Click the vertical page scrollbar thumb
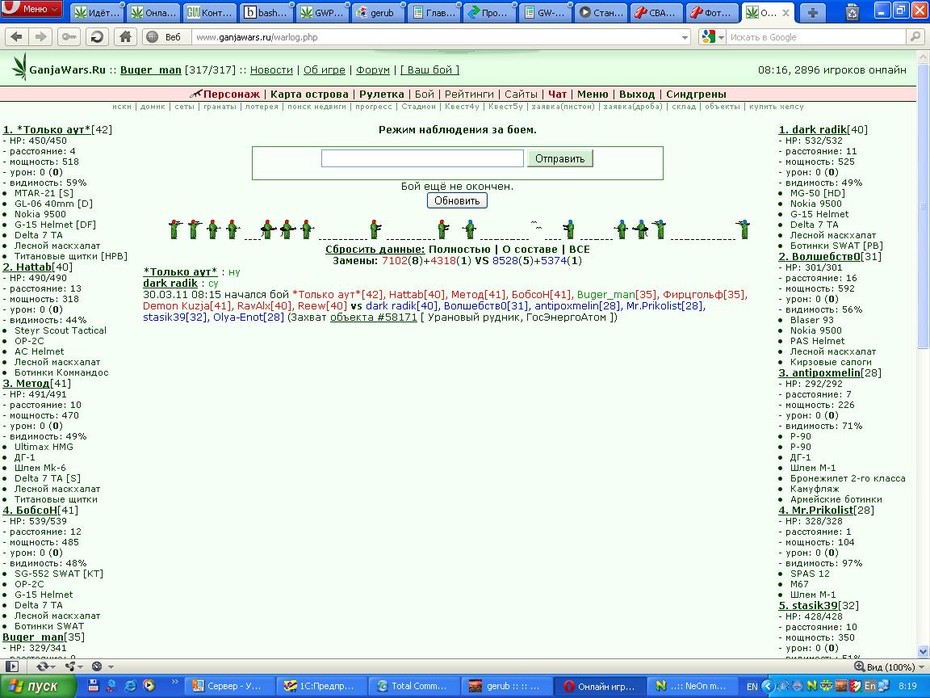Image resolution: width=930 pixels, height=698 pixels. (923, 206)
